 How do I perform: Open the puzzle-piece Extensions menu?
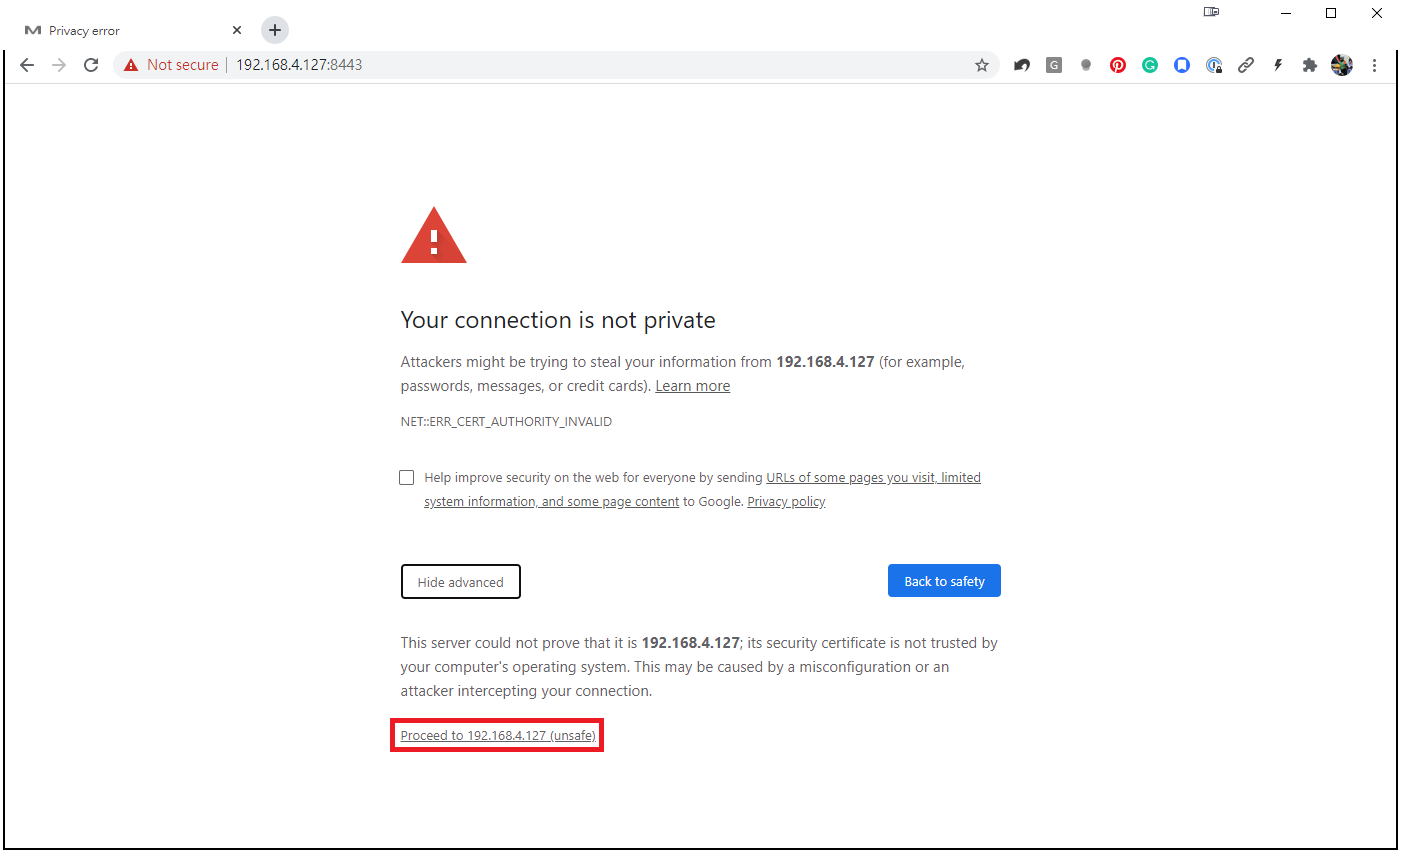pos(1309,65)
